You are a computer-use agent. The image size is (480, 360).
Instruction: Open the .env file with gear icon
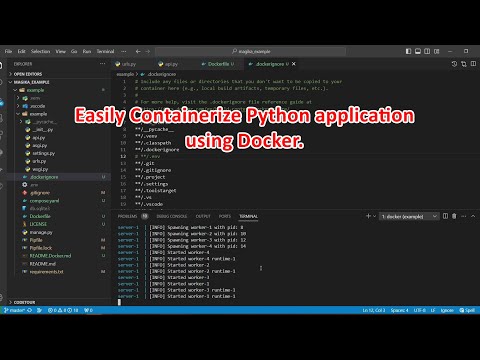point(34,185)
